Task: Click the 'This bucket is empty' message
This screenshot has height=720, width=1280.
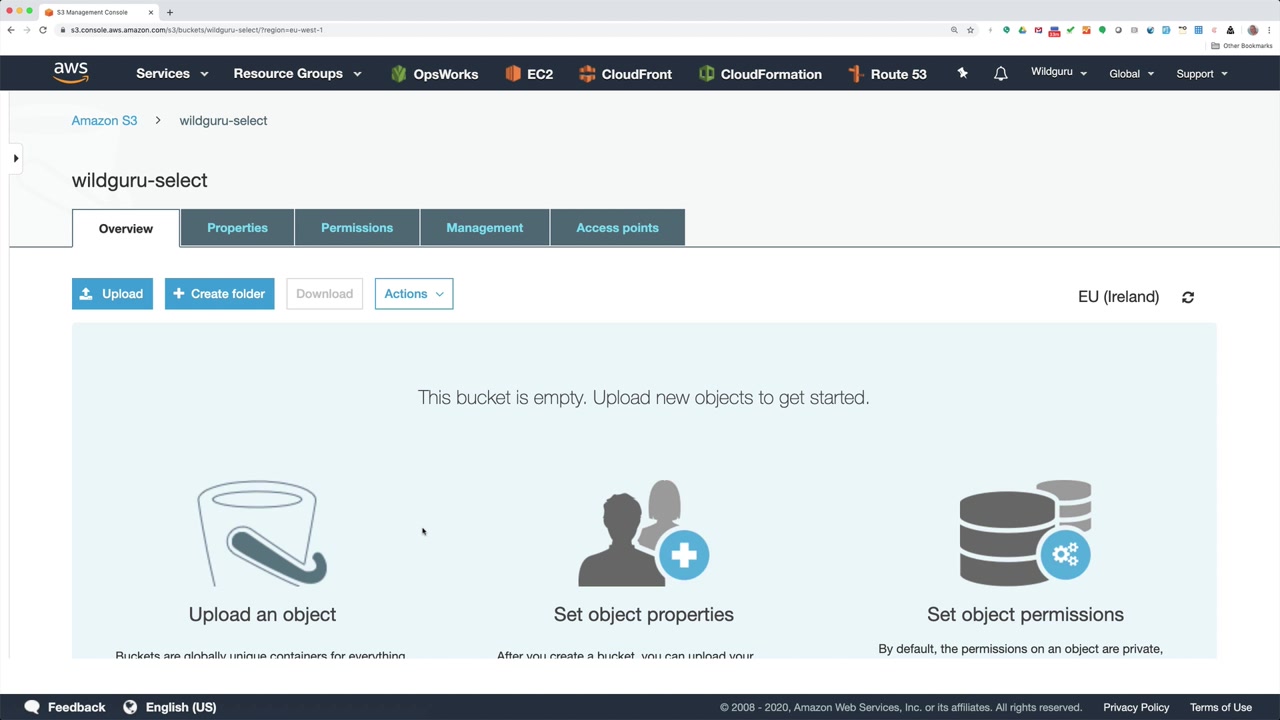Action: pyautogui.click(x=643, y=398)
